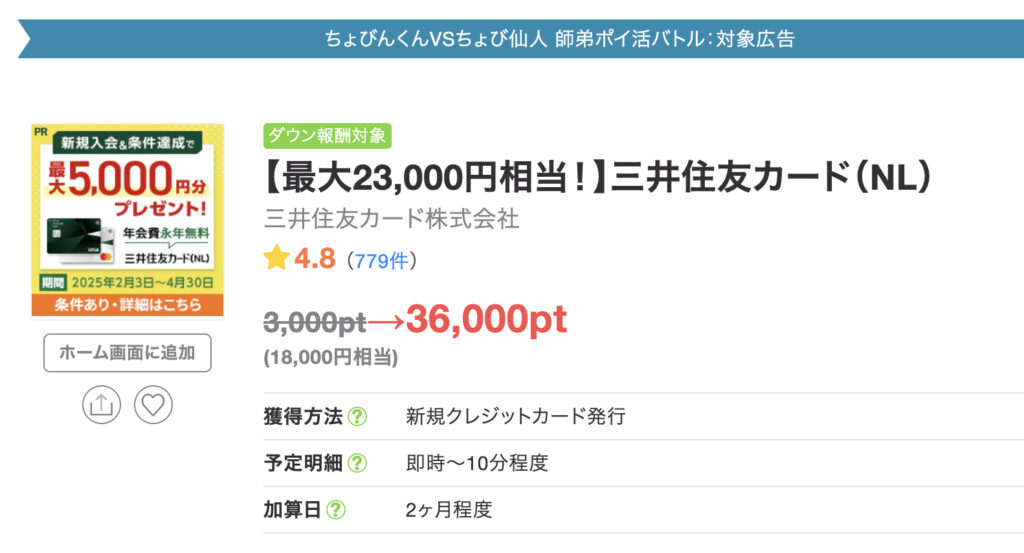The width and height of the screenshot is (1024, 553).
Task: Click the 4.8 rating score
Action: [315, 259]
